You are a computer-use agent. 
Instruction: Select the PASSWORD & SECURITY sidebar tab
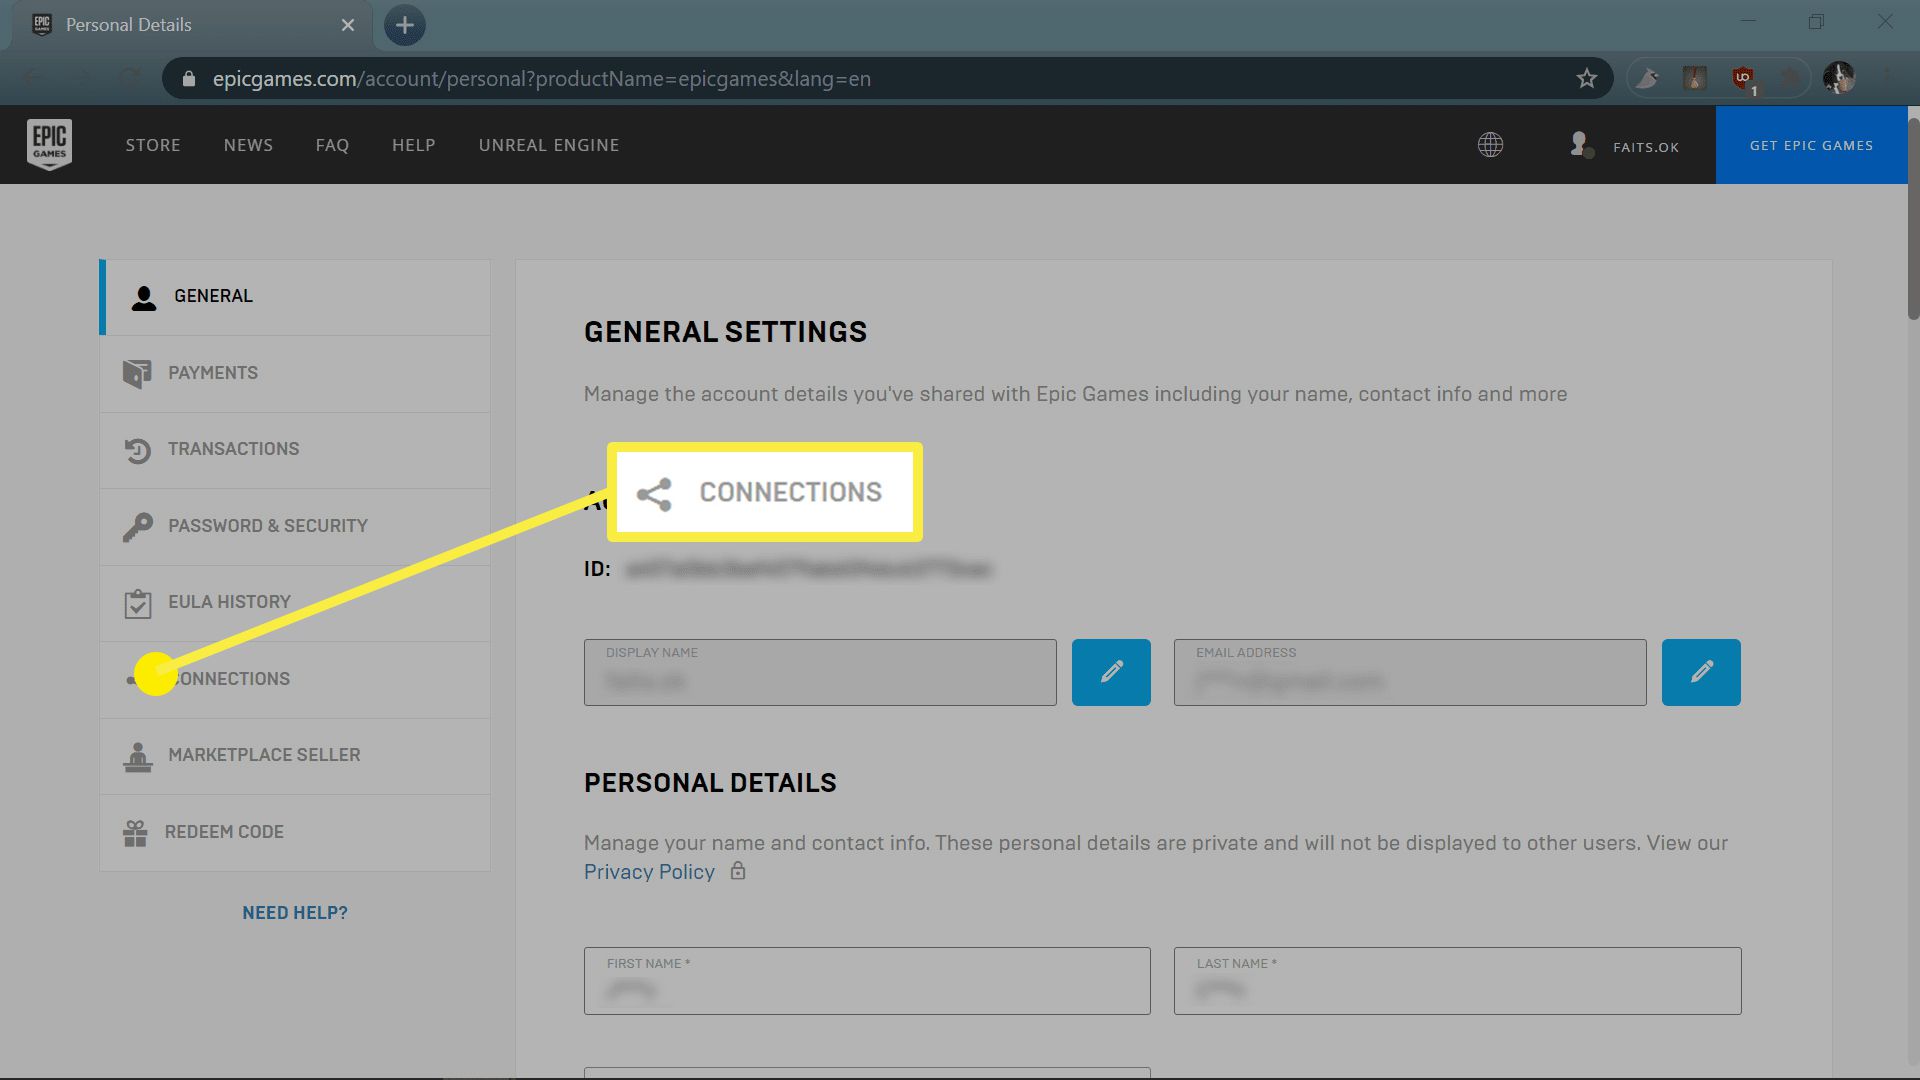point(295,526)
